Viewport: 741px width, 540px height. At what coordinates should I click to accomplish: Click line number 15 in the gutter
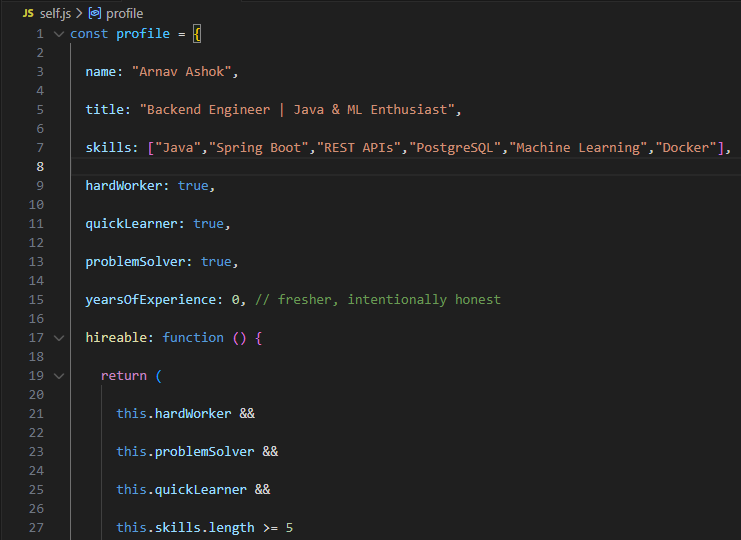click(x=36, y=300)
